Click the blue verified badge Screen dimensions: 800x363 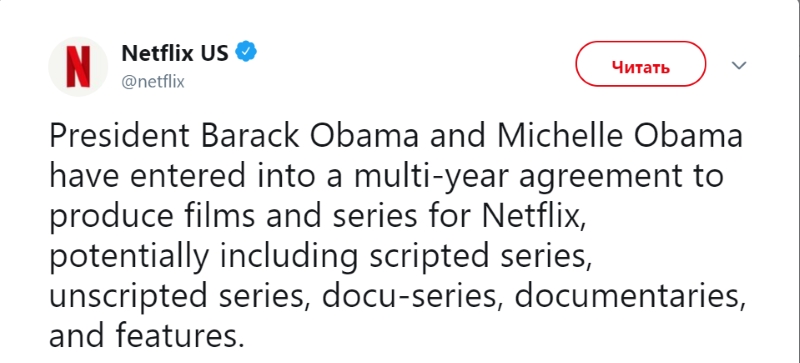pyautogui.click(x=248, y=52)
